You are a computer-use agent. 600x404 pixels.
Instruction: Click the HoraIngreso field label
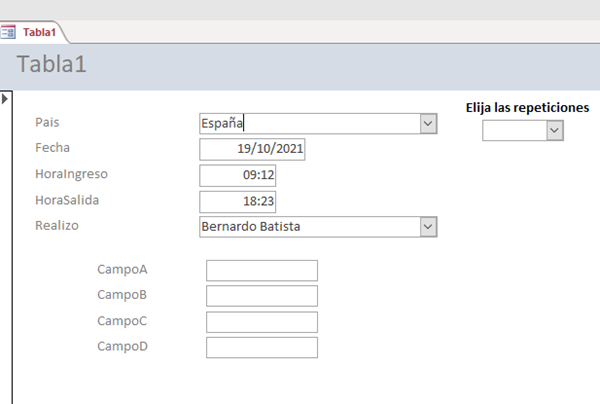(x=71, y=174)
